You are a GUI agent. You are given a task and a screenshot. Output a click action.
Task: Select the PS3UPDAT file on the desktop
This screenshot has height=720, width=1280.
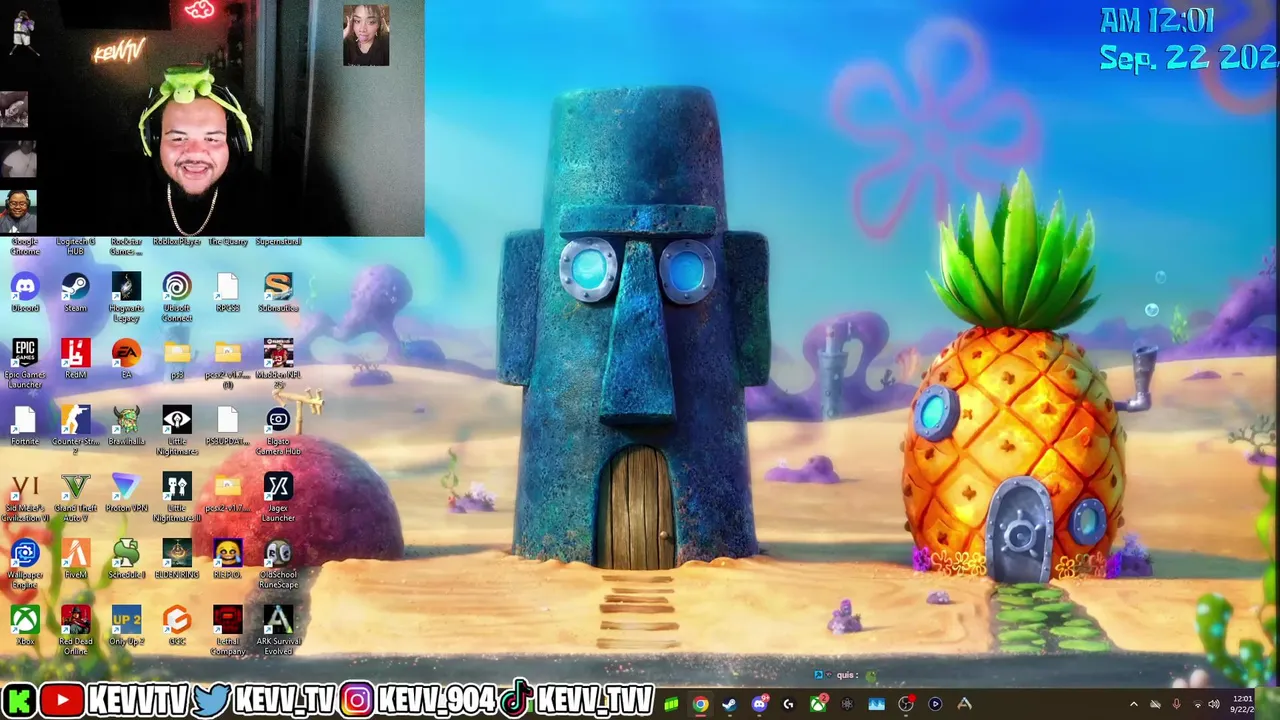[227, 426]
